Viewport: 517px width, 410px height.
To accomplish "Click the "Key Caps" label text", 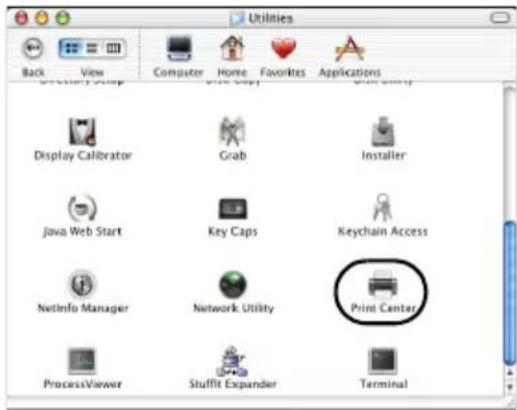I will (x=233, y=231).
